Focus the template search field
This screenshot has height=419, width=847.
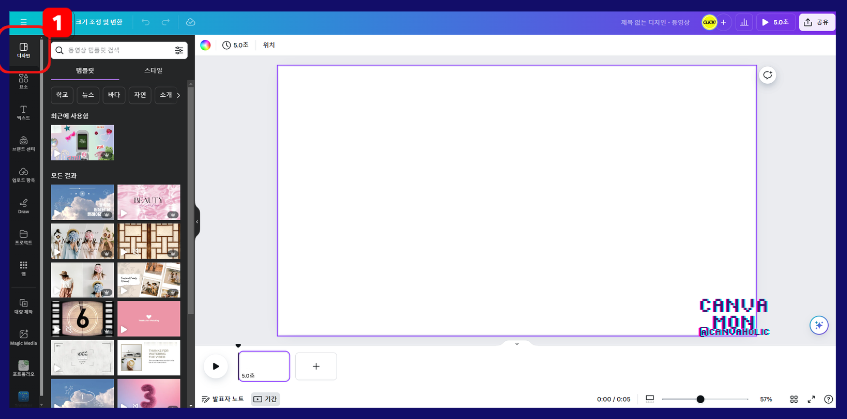(x=119, y=50)
